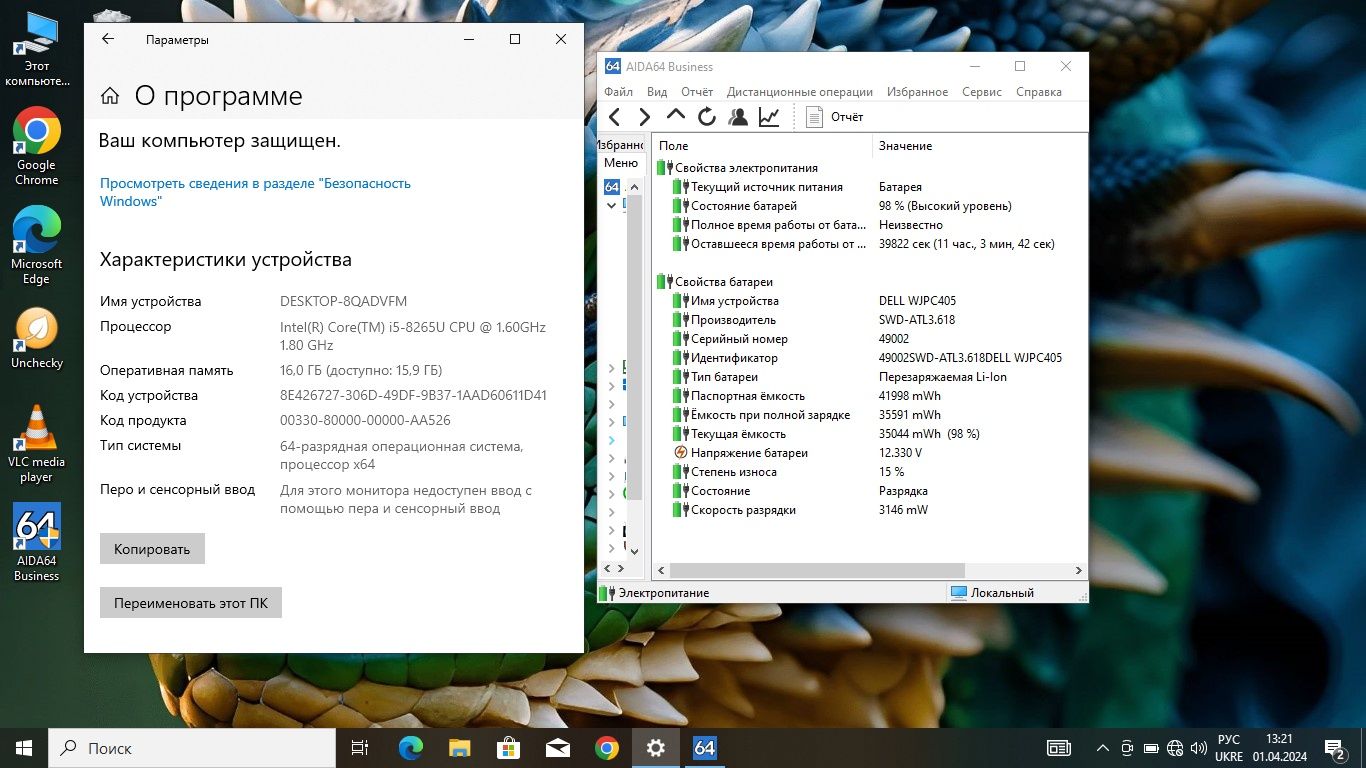
Task: Open VLC media player desktop shortcut
Action: [37, 444]
